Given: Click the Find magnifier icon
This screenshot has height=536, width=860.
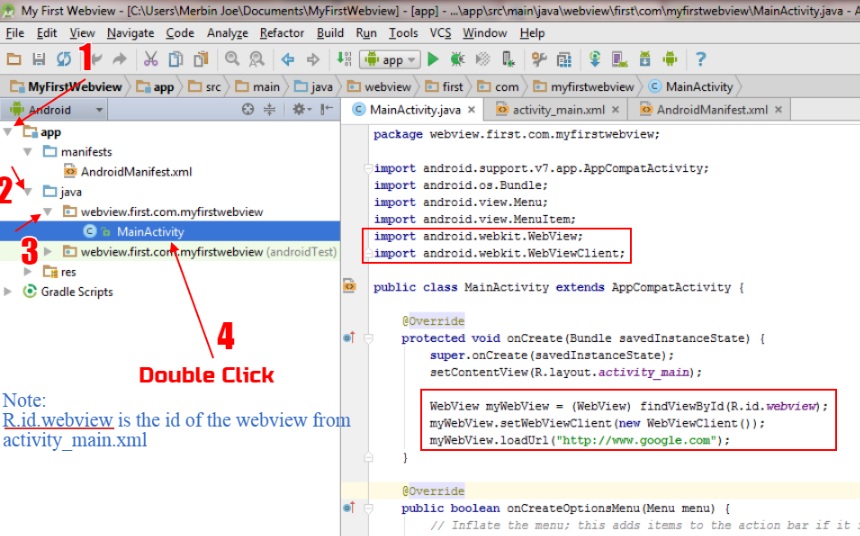Looking at the screenshot, I should [232, 59].
